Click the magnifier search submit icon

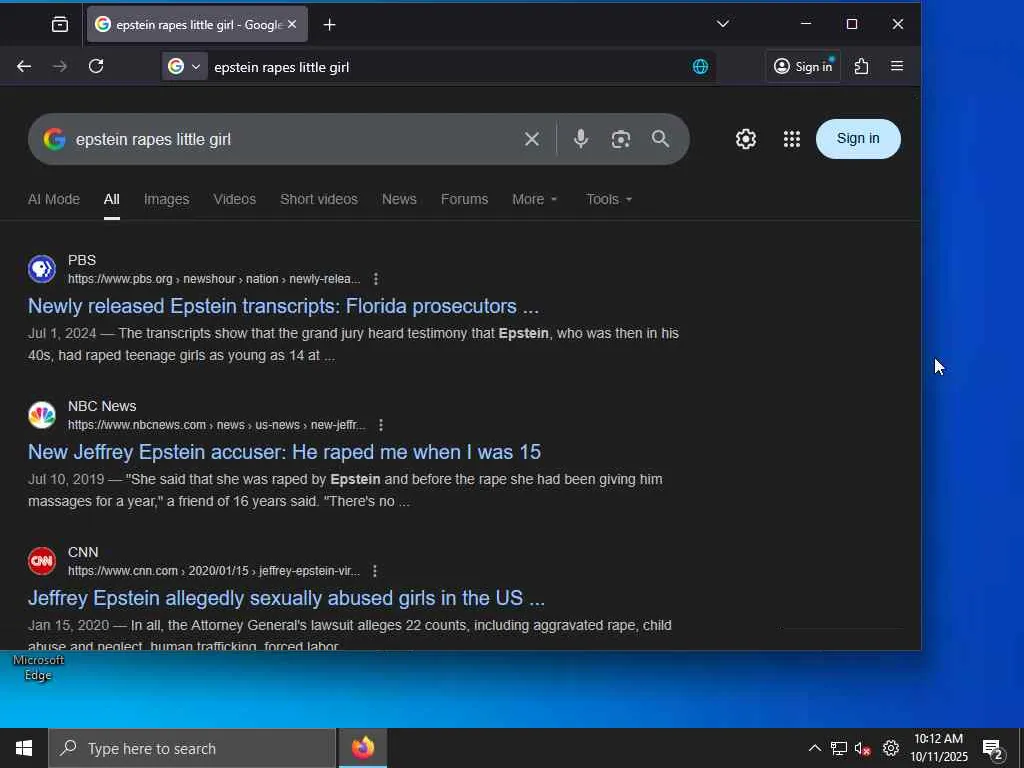click(660, 138)
